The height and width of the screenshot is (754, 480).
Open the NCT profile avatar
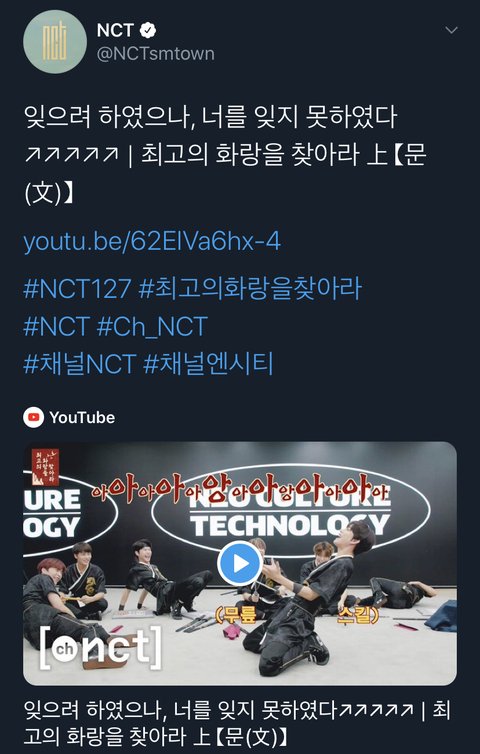(55, 41)
